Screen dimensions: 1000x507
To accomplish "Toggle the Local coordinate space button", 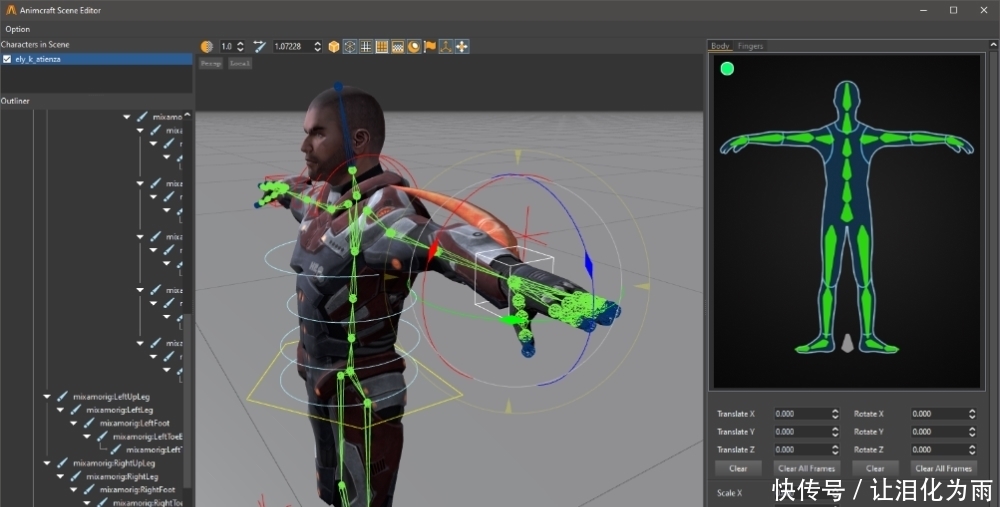I will [x=240, y=63].
